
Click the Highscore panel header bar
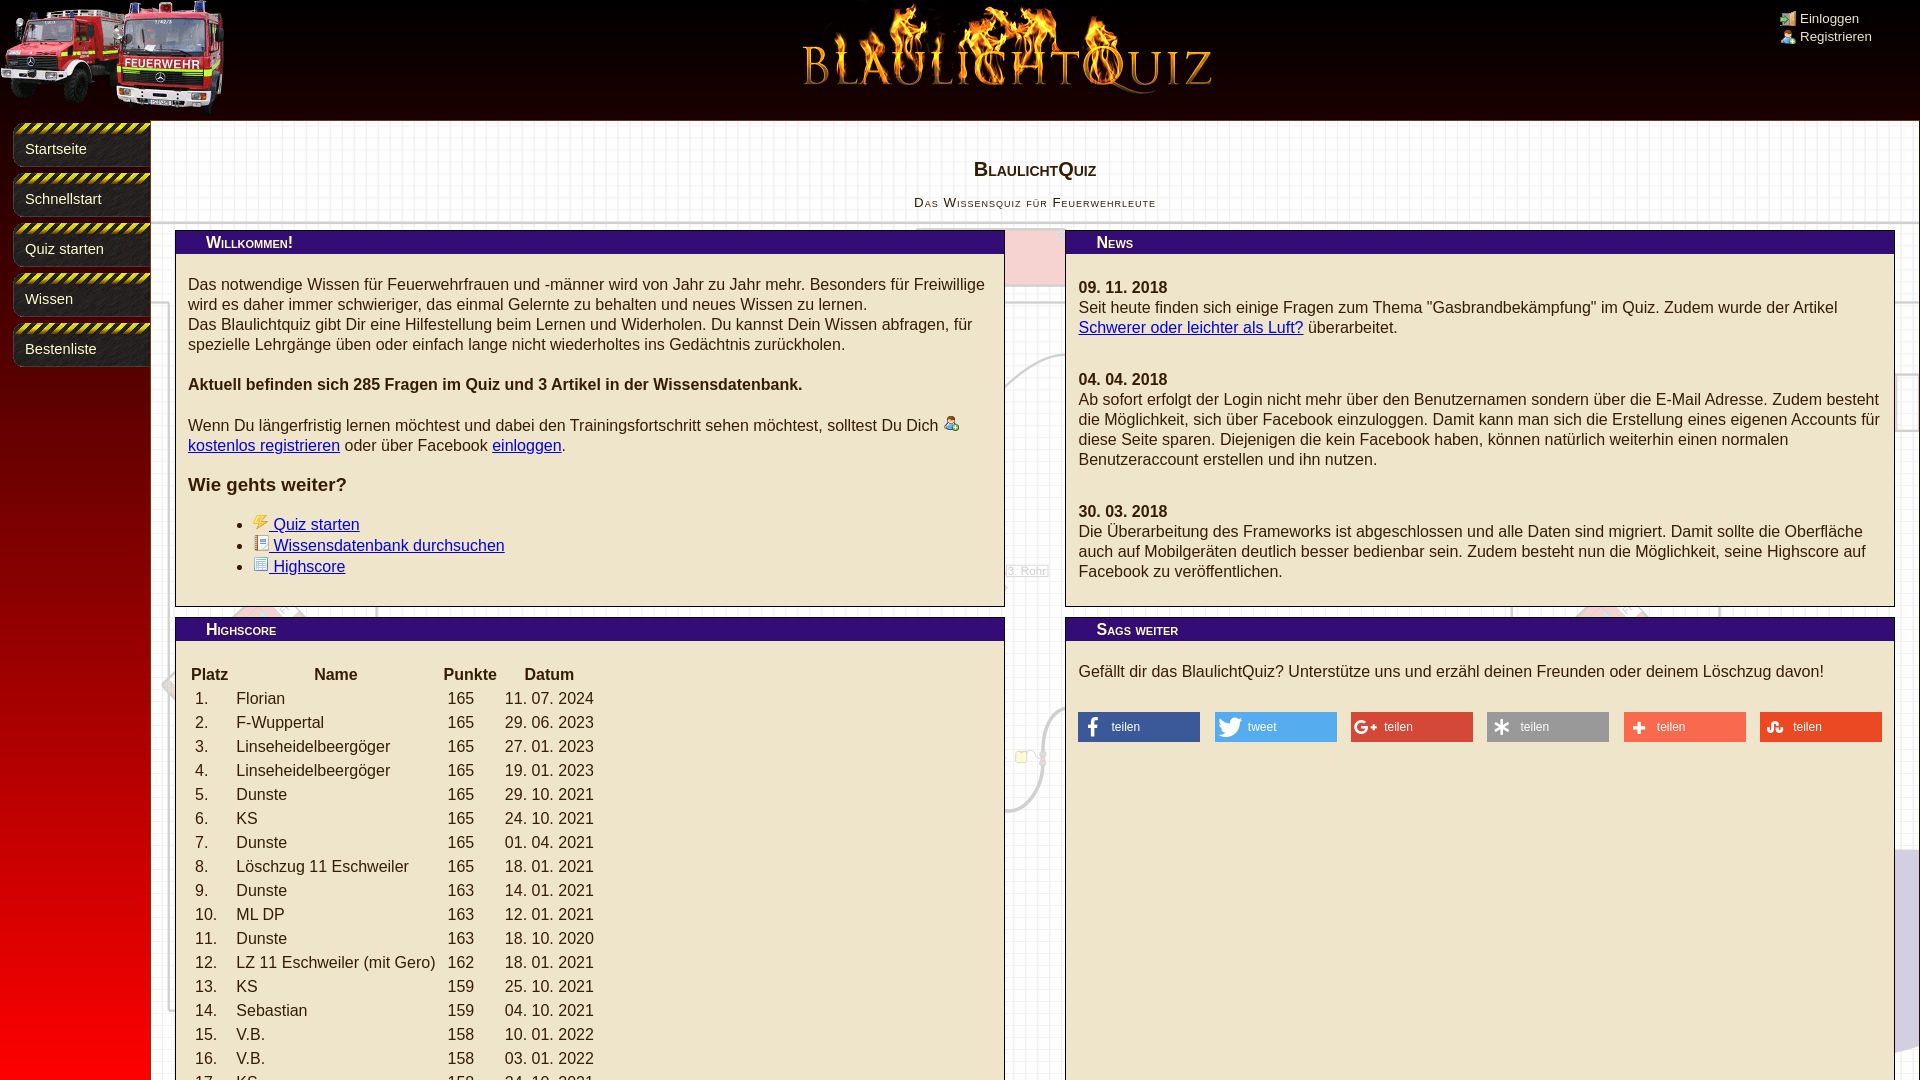click(590, 630)
